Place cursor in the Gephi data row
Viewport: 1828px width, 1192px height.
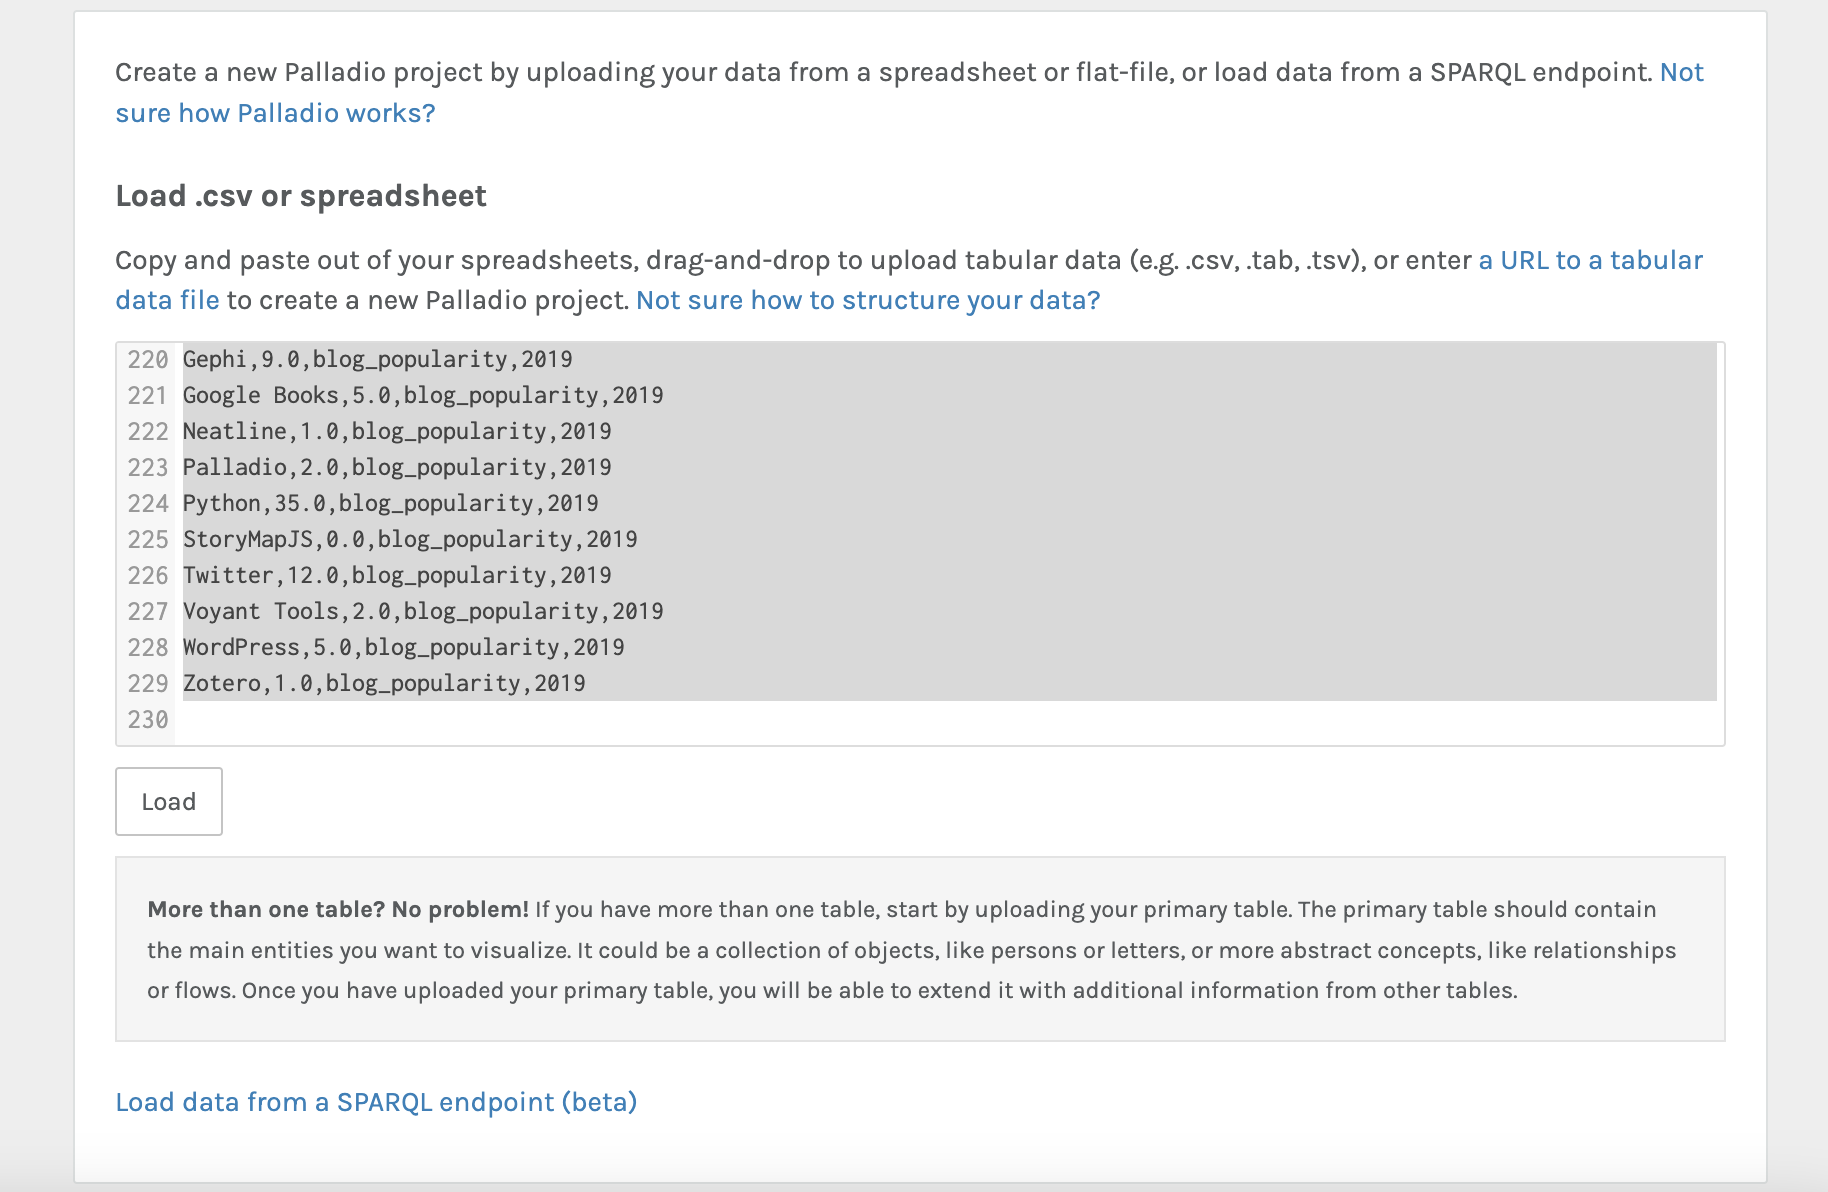pos(377,360)
